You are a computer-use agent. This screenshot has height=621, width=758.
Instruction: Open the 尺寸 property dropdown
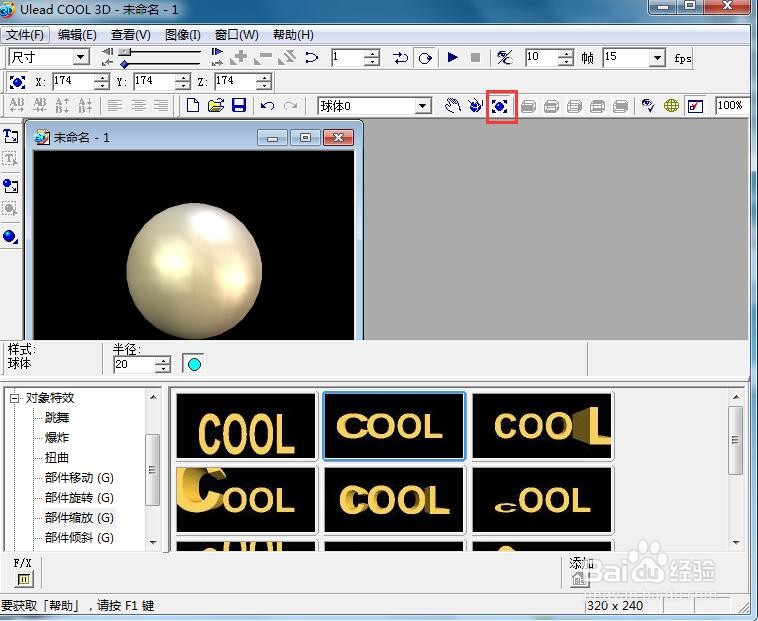tap(82, 58)
